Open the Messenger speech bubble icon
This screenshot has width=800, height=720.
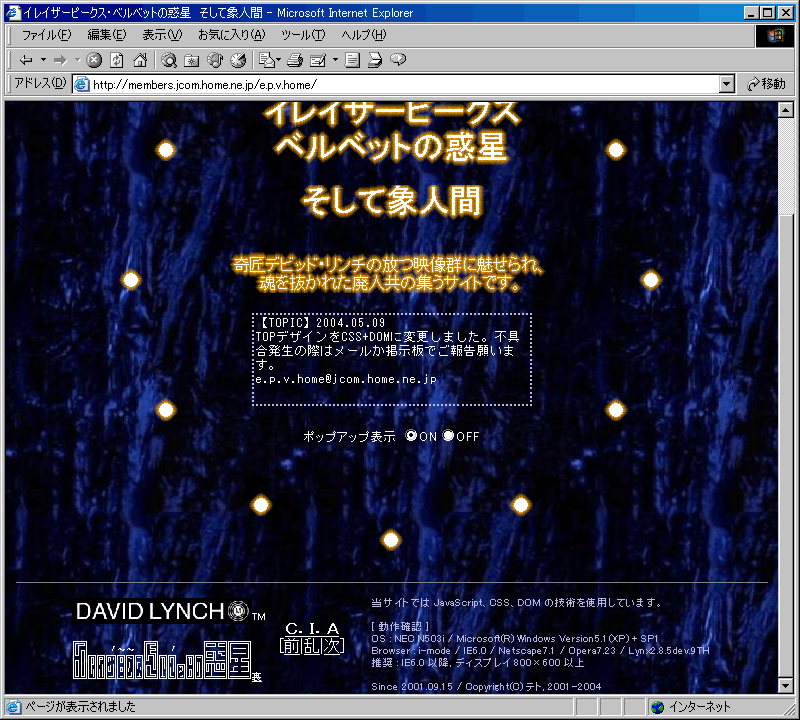398,60
